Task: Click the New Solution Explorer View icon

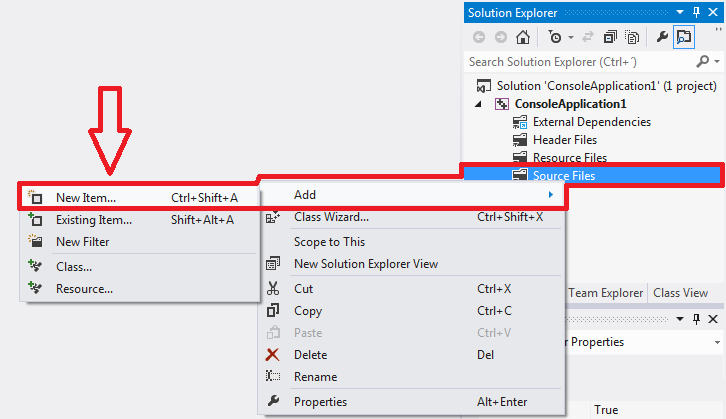Action: point(273,263)
